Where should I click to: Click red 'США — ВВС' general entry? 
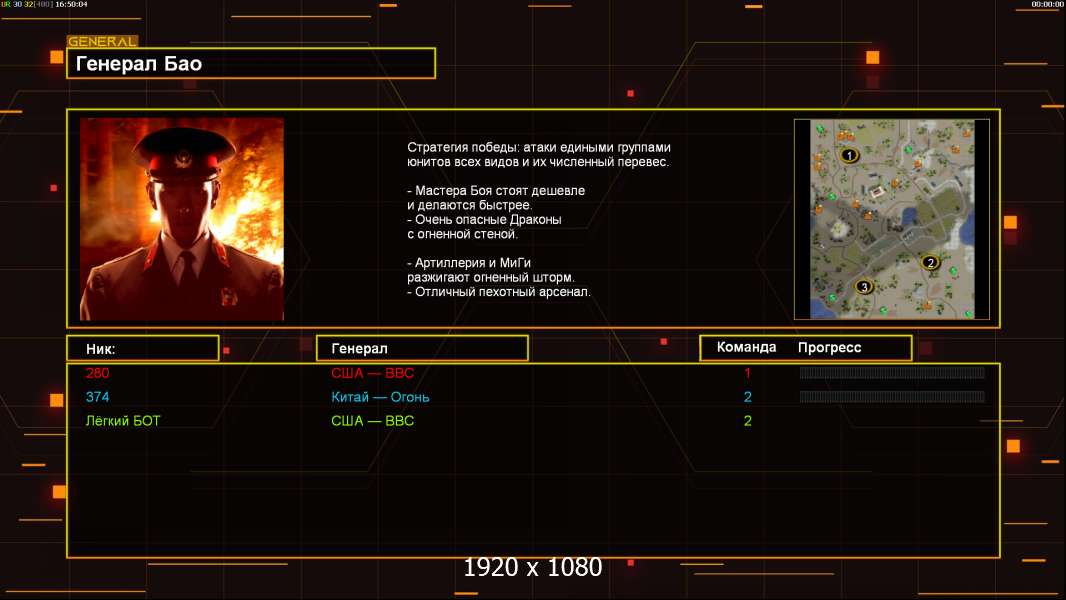click(x=372, y=373)
